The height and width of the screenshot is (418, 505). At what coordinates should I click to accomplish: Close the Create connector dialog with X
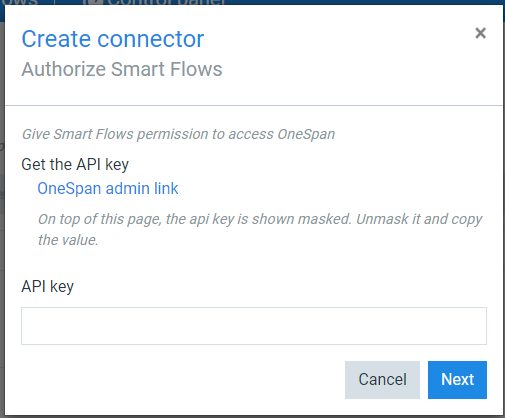click(480, 33)
